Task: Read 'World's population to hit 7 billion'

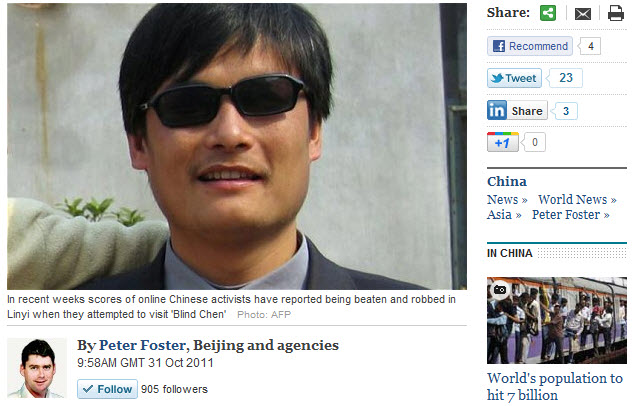Action: click(555, 387)
